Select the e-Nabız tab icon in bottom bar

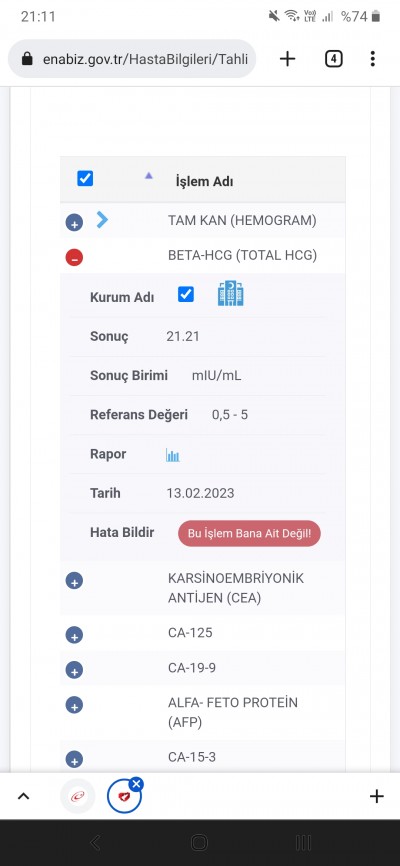pyautogui.click(x=78, y=796)
